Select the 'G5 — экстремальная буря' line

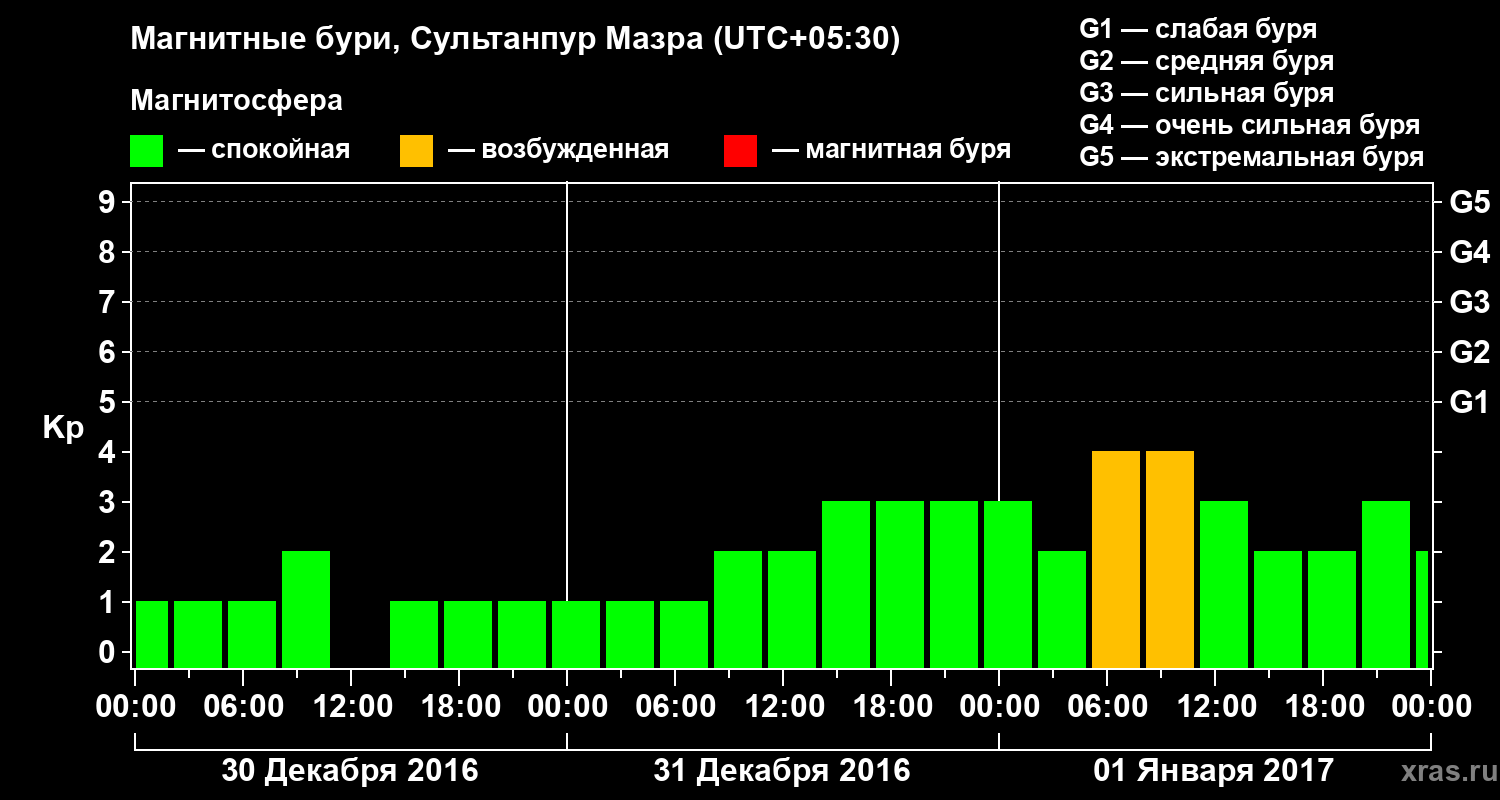[1251, 157]
